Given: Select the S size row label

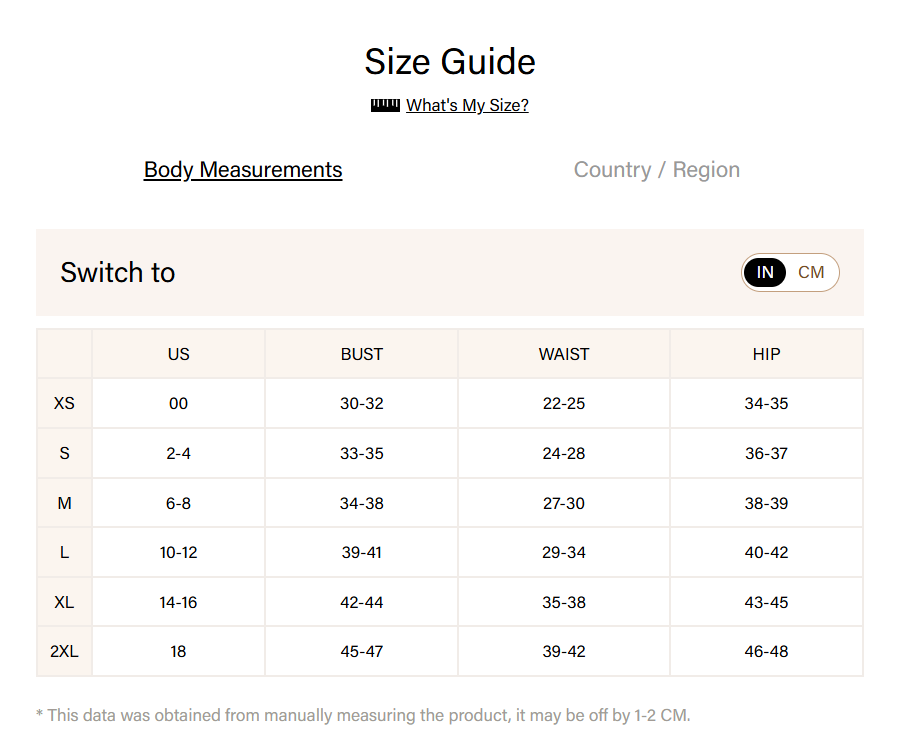Looking at the screenshot, I should [x=64, y=453].
